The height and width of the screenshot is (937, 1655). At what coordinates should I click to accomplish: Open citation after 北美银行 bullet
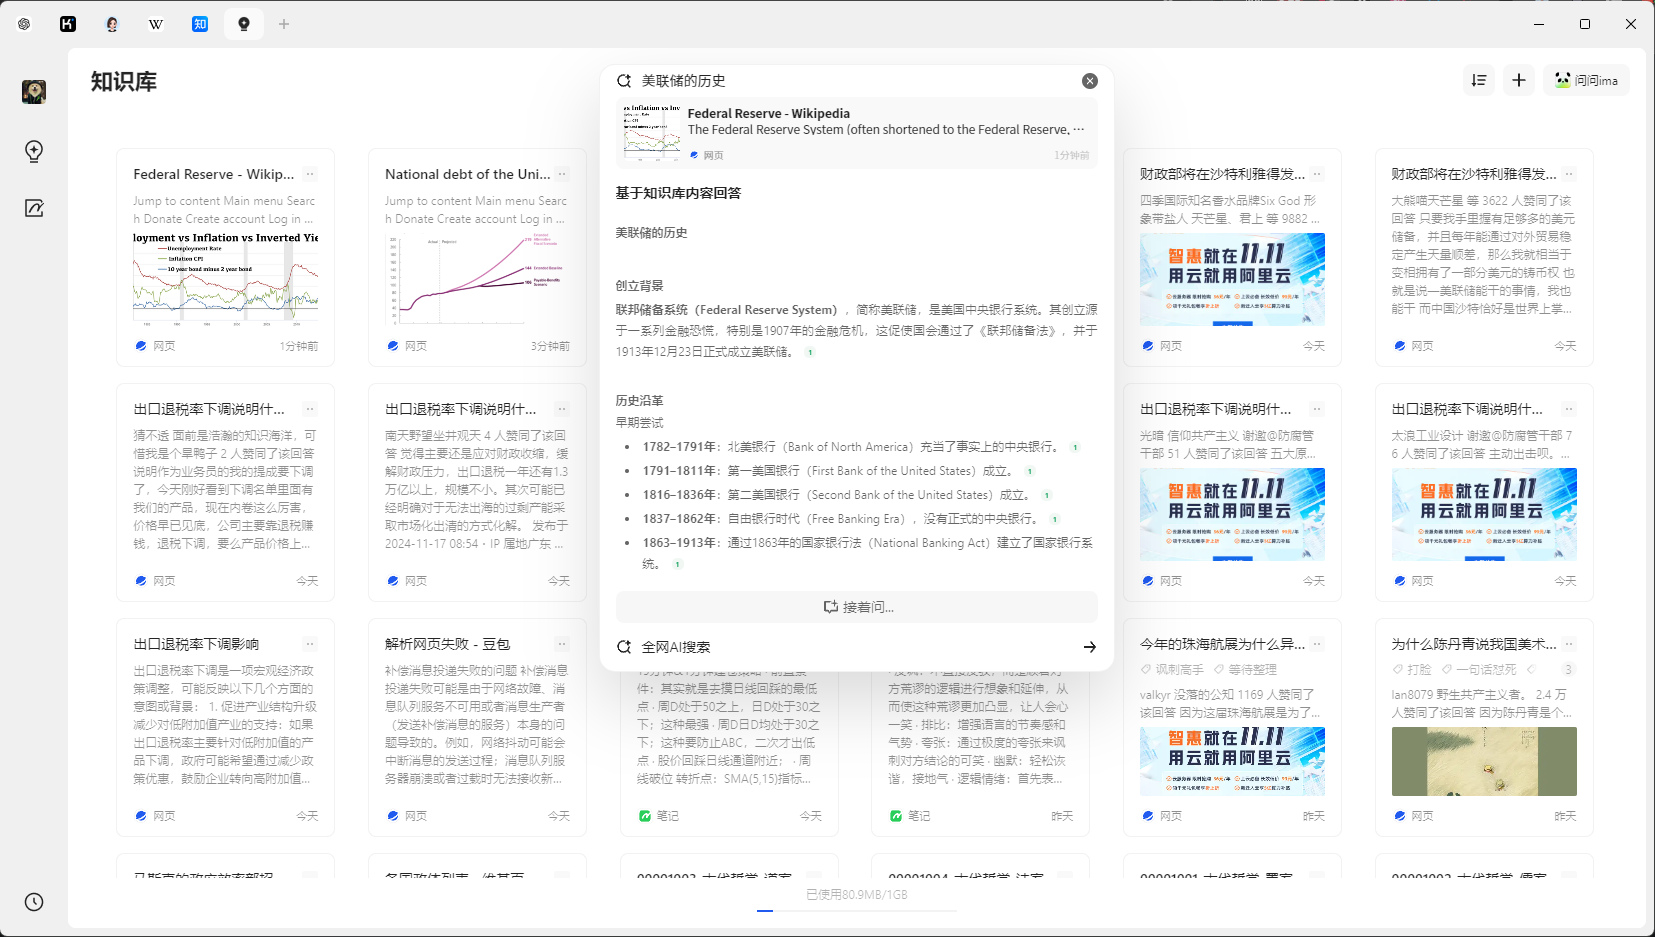[1075, 447]
